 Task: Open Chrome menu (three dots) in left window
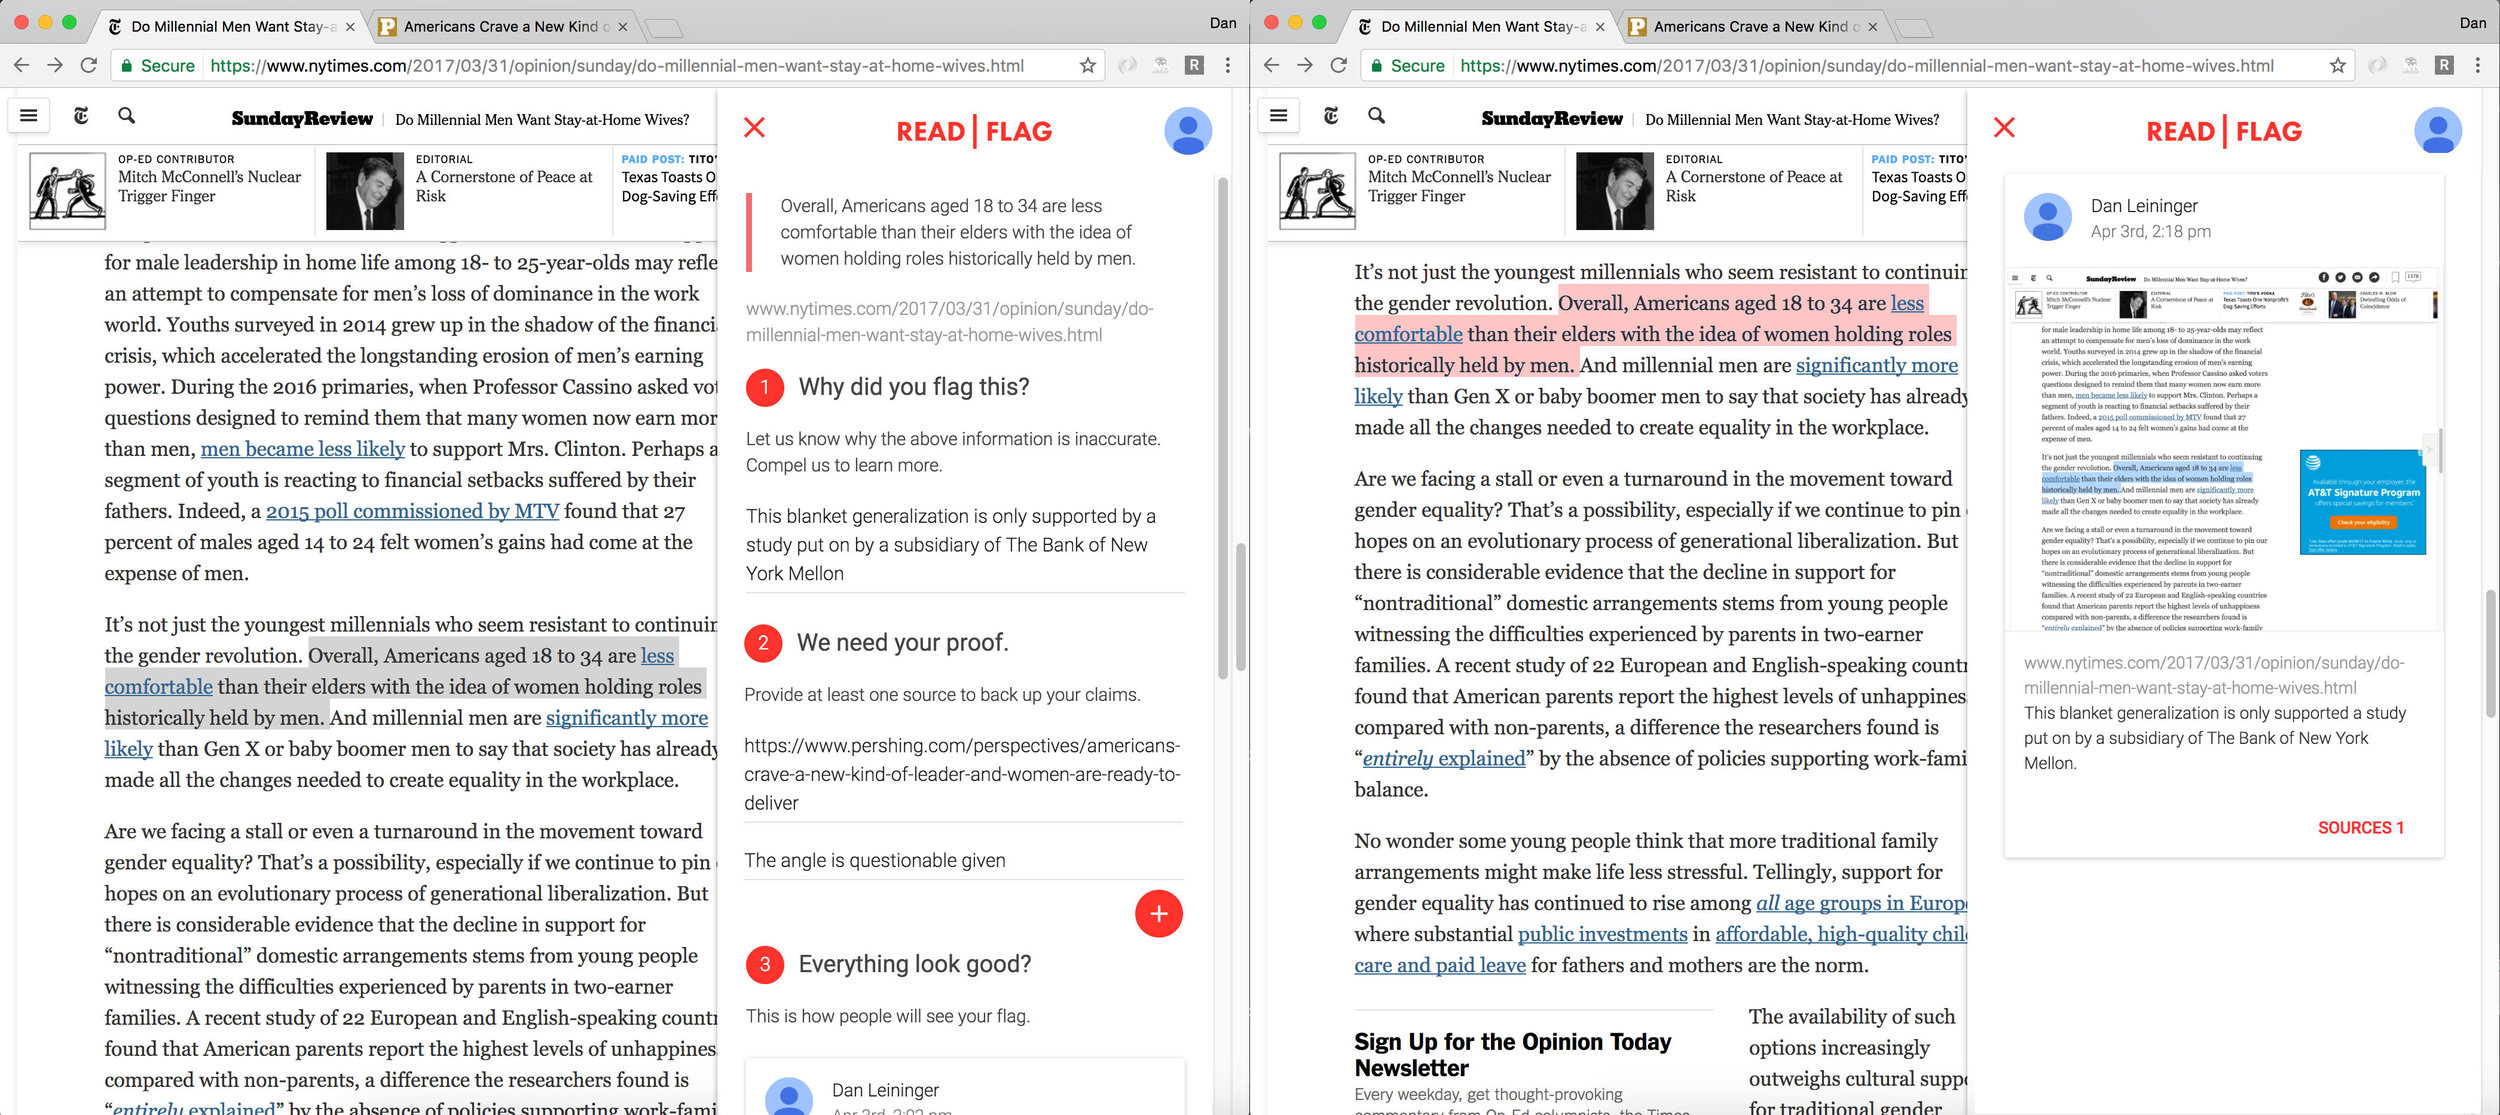click(x=1228, y=66)
